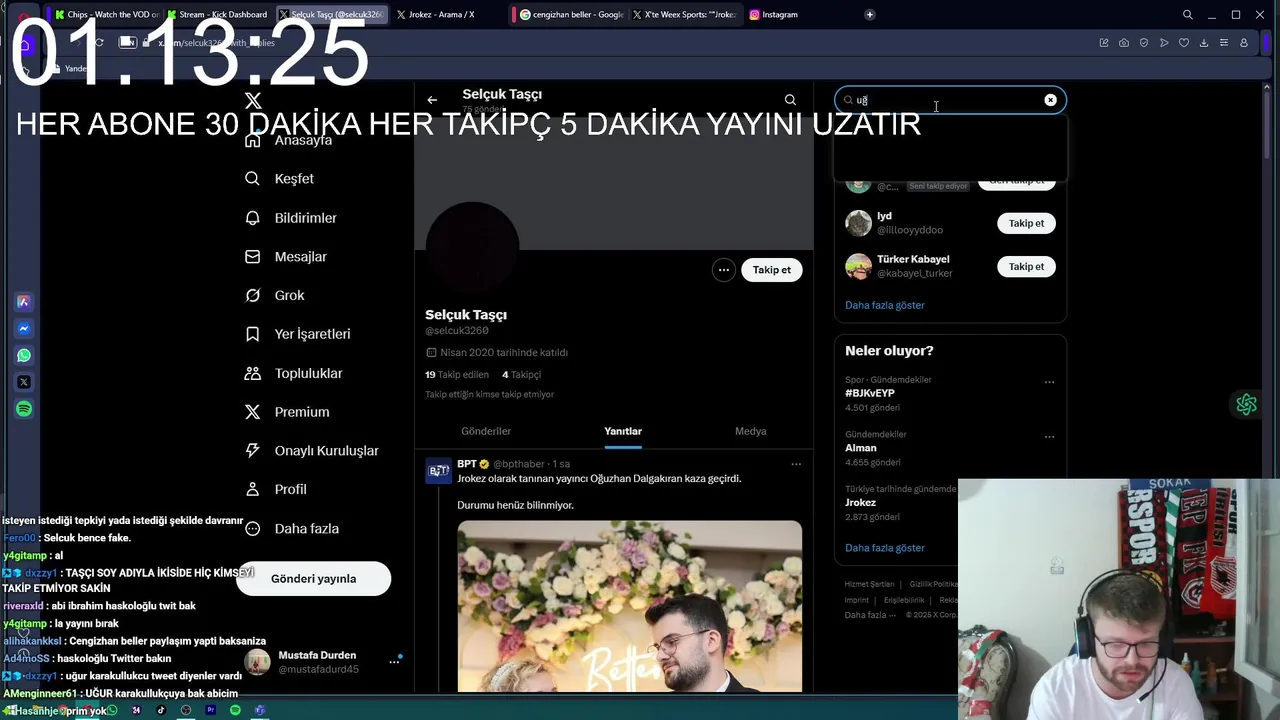Viewport: 1280px width, 720px height.
Task: Open the 19 Takip edilen list
Action: click(x=457, y=375)
